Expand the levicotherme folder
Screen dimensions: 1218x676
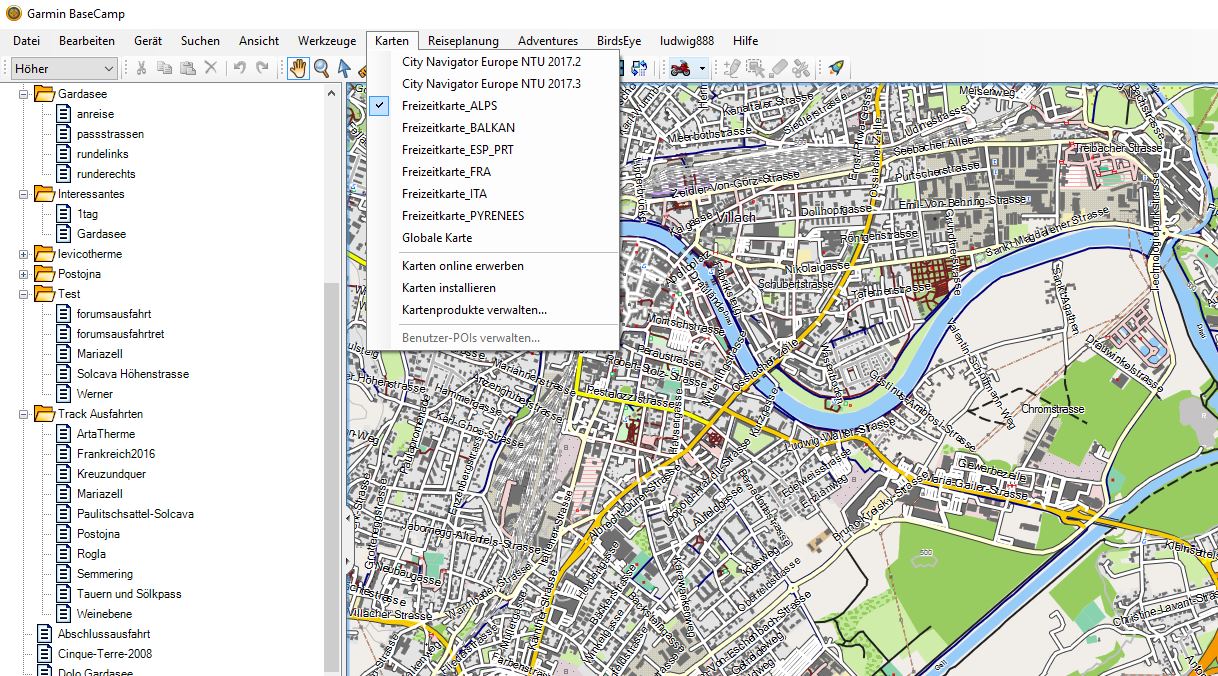tap(24, 254)
